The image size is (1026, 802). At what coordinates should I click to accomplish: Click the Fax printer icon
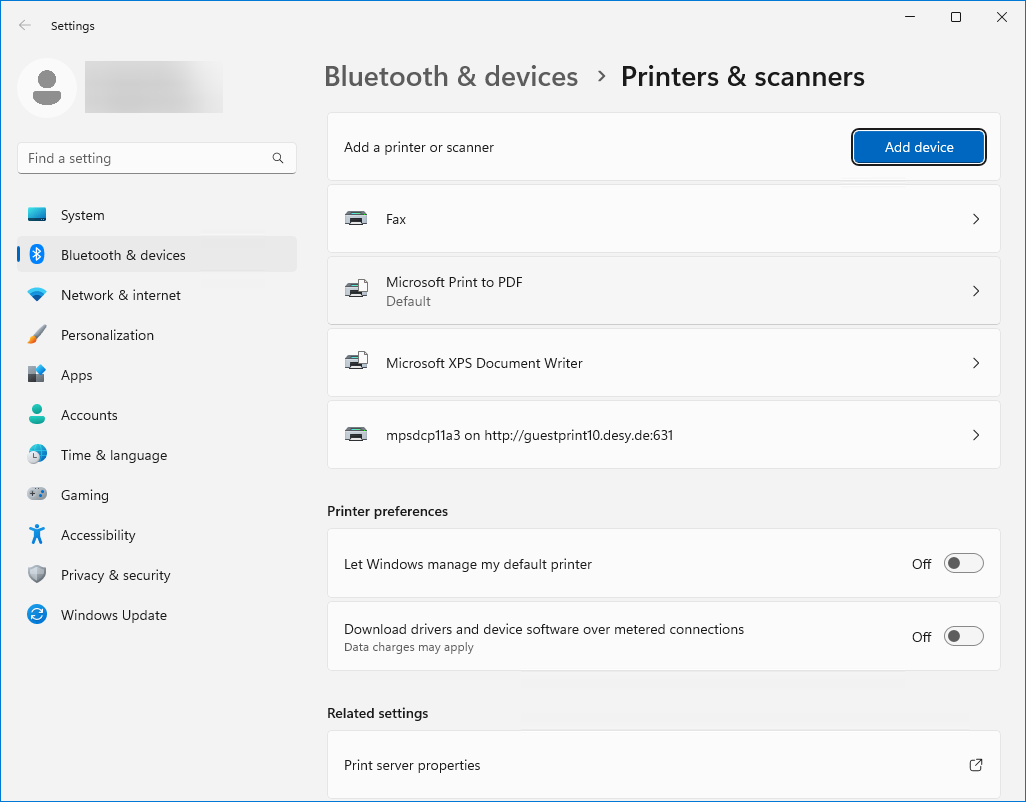356,219
